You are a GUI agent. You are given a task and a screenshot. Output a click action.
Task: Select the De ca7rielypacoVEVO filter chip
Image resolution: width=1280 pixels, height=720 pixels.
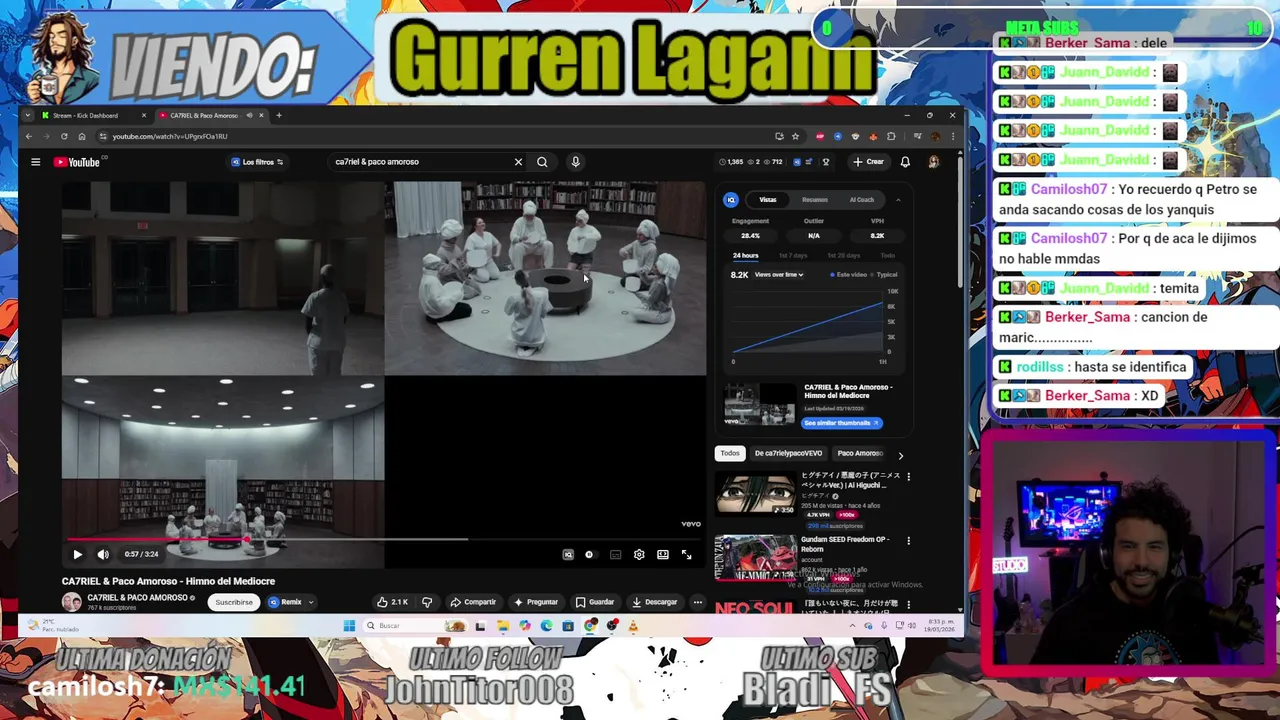tap(788, 454)
